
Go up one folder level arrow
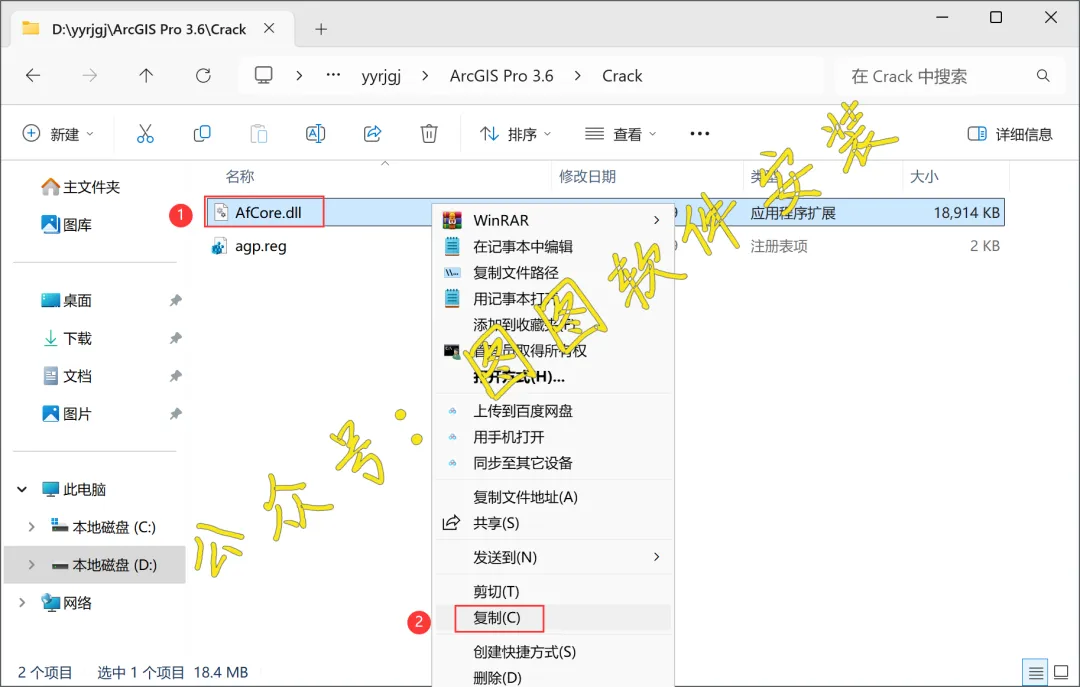pyautogui.click(x=146, y=76)
